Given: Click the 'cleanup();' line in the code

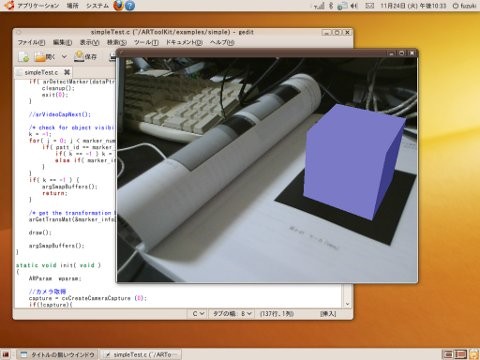Looking at the screenshot, I should (58, 88).
